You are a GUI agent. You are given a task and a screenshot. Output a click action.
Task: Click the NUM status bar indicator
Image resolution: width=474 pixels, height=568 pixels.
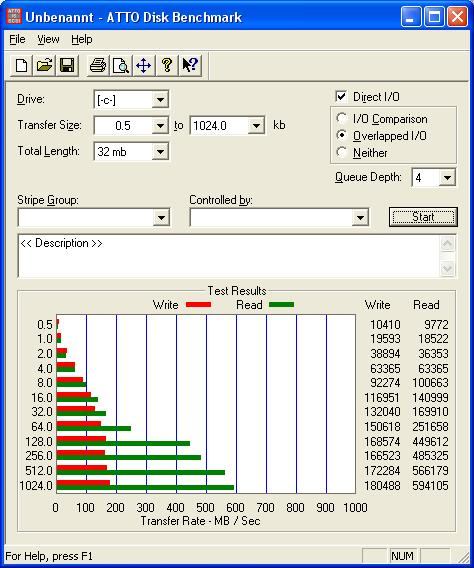pos(402,556)
